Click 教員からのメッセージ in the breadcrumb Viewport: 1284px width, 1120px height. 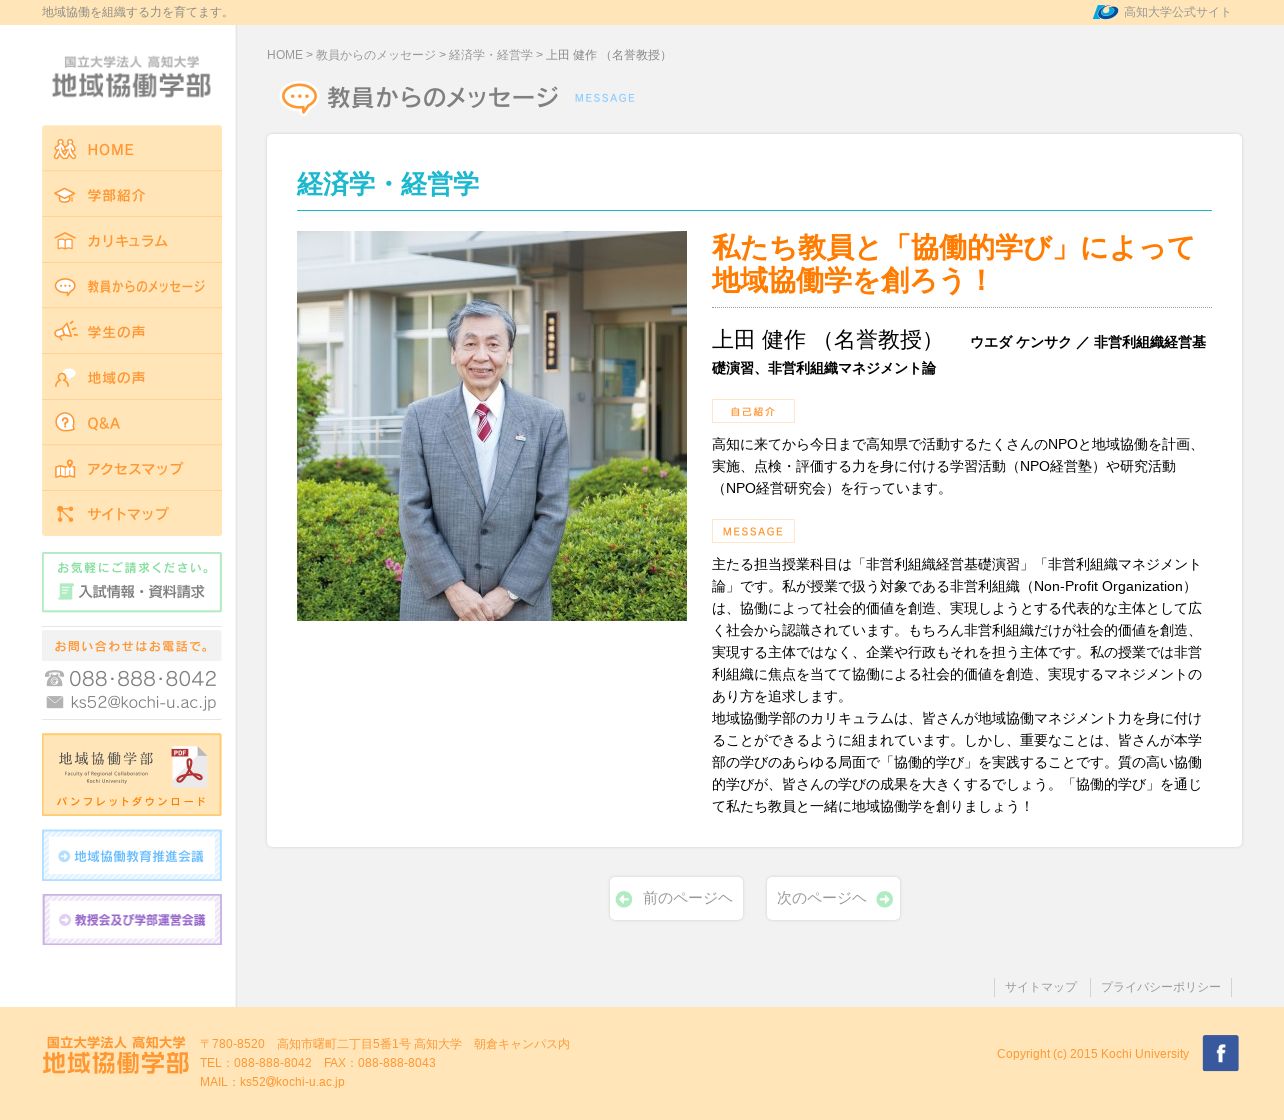point(376,55)
